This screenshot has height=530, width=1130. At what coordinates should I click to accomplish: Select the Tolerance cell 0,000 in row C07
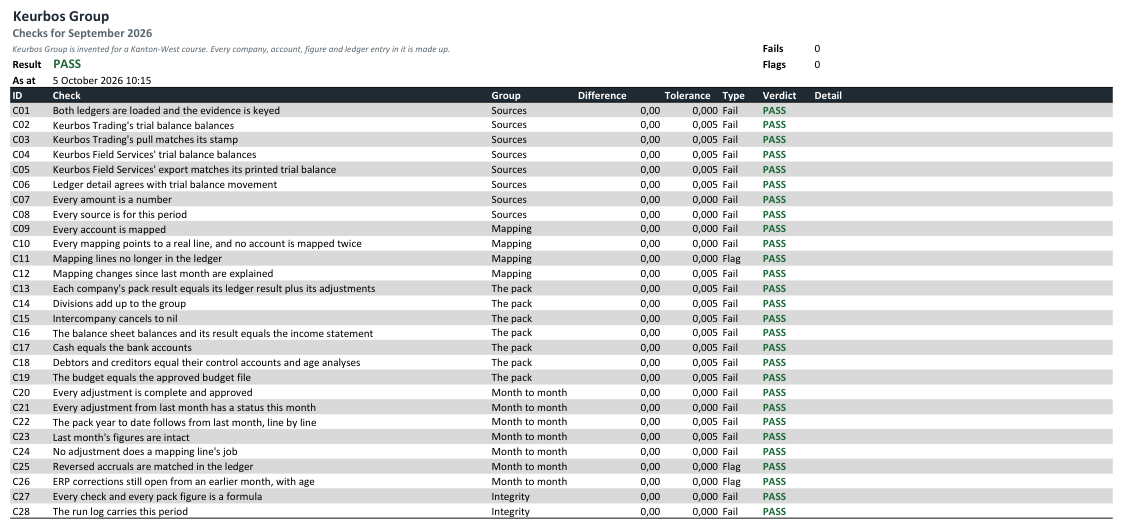[705, 200]
